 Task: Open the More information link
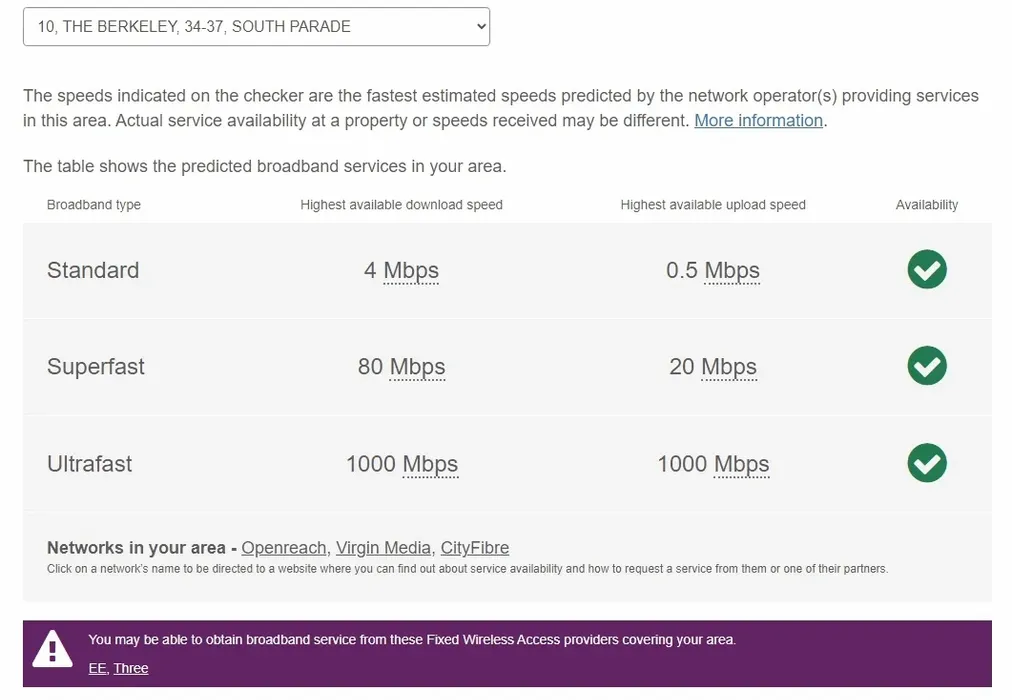coord(758,120)
